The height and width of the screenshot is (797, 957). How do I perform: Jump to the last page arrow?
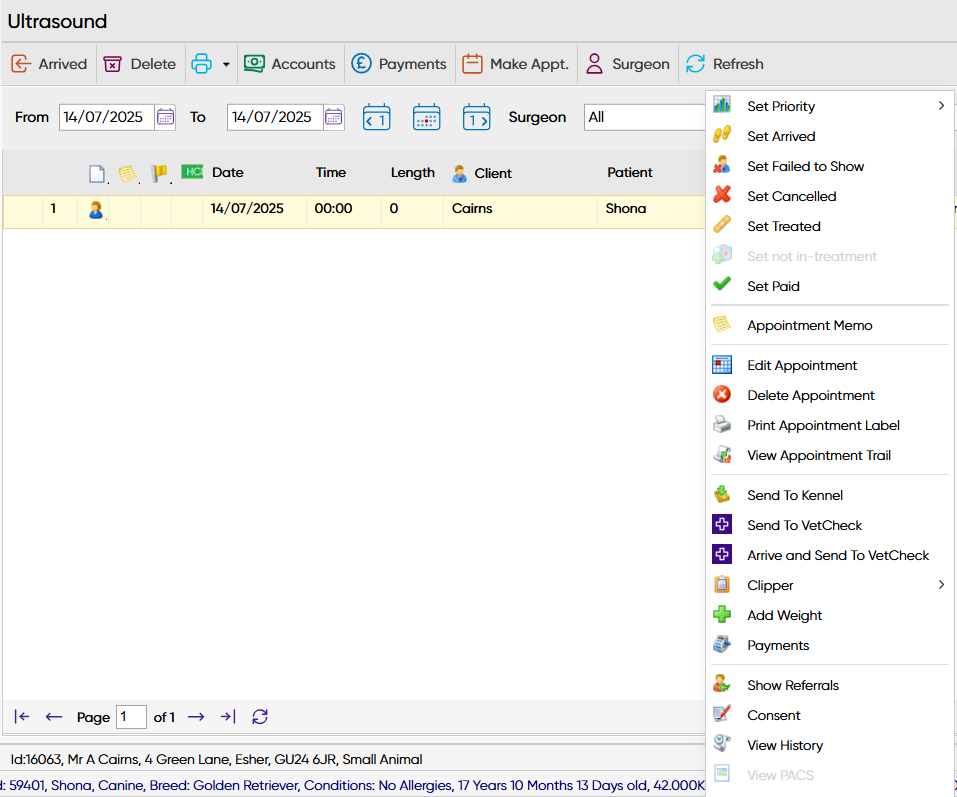(x=228, y=717)
